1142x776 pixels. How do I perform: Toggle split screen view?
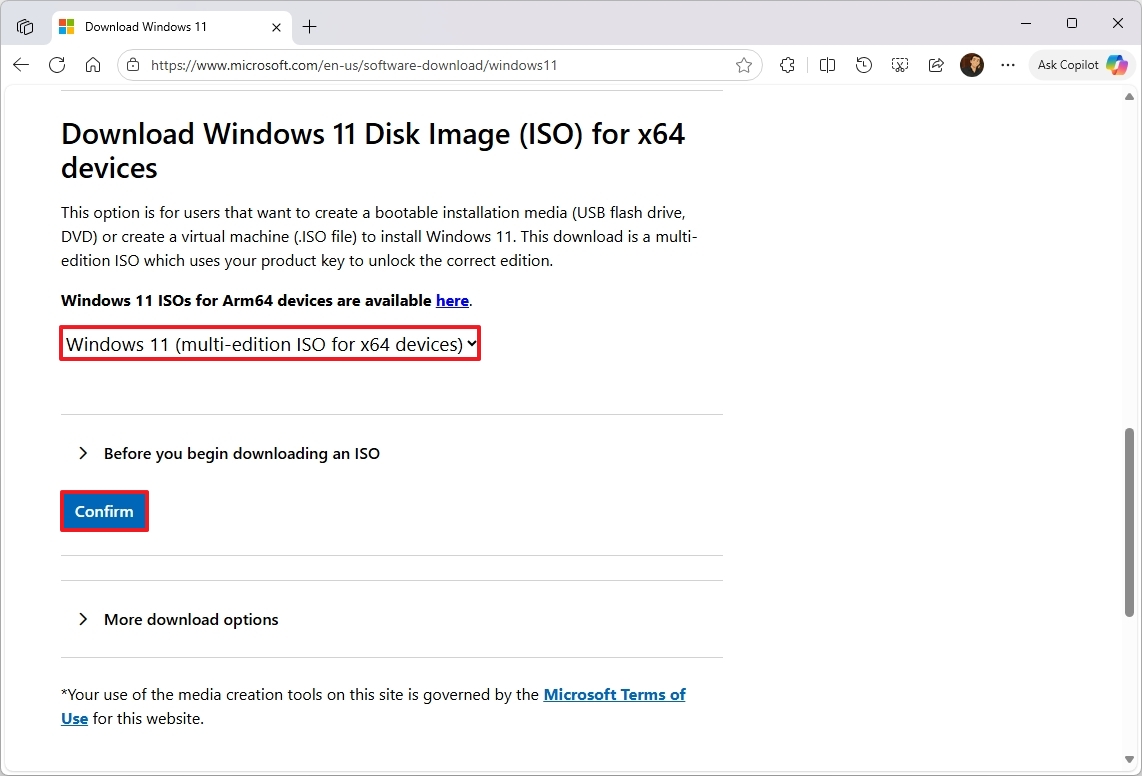click(x=827, y=66)
